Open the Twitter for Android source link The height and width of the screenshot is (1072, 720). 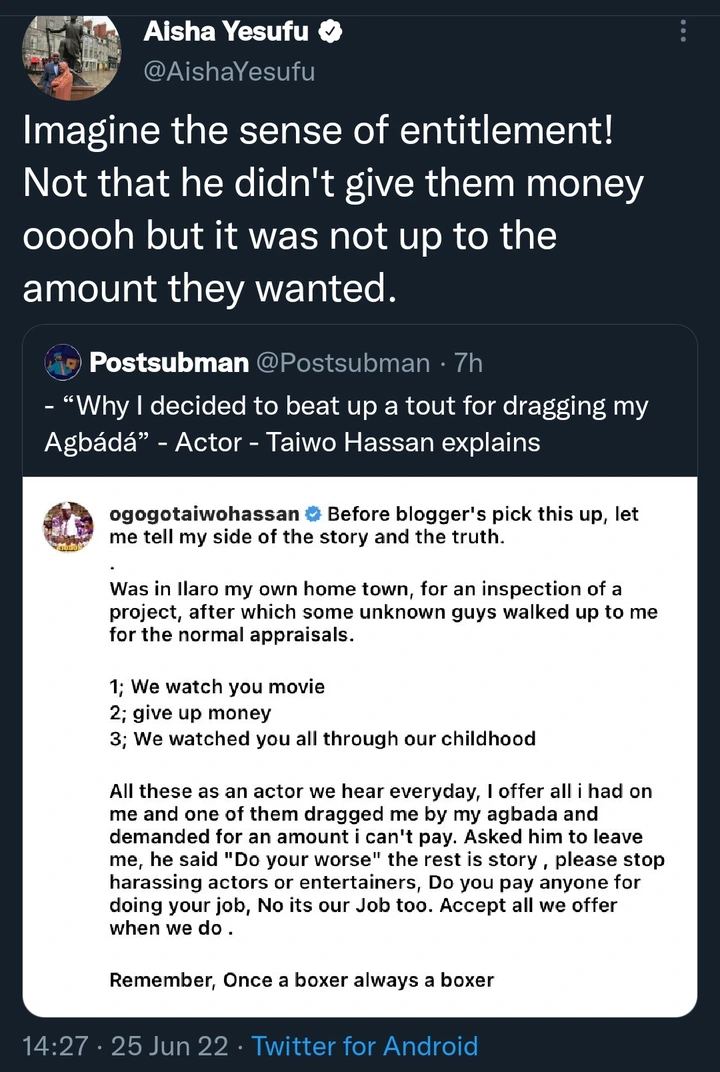[365, 1046]
